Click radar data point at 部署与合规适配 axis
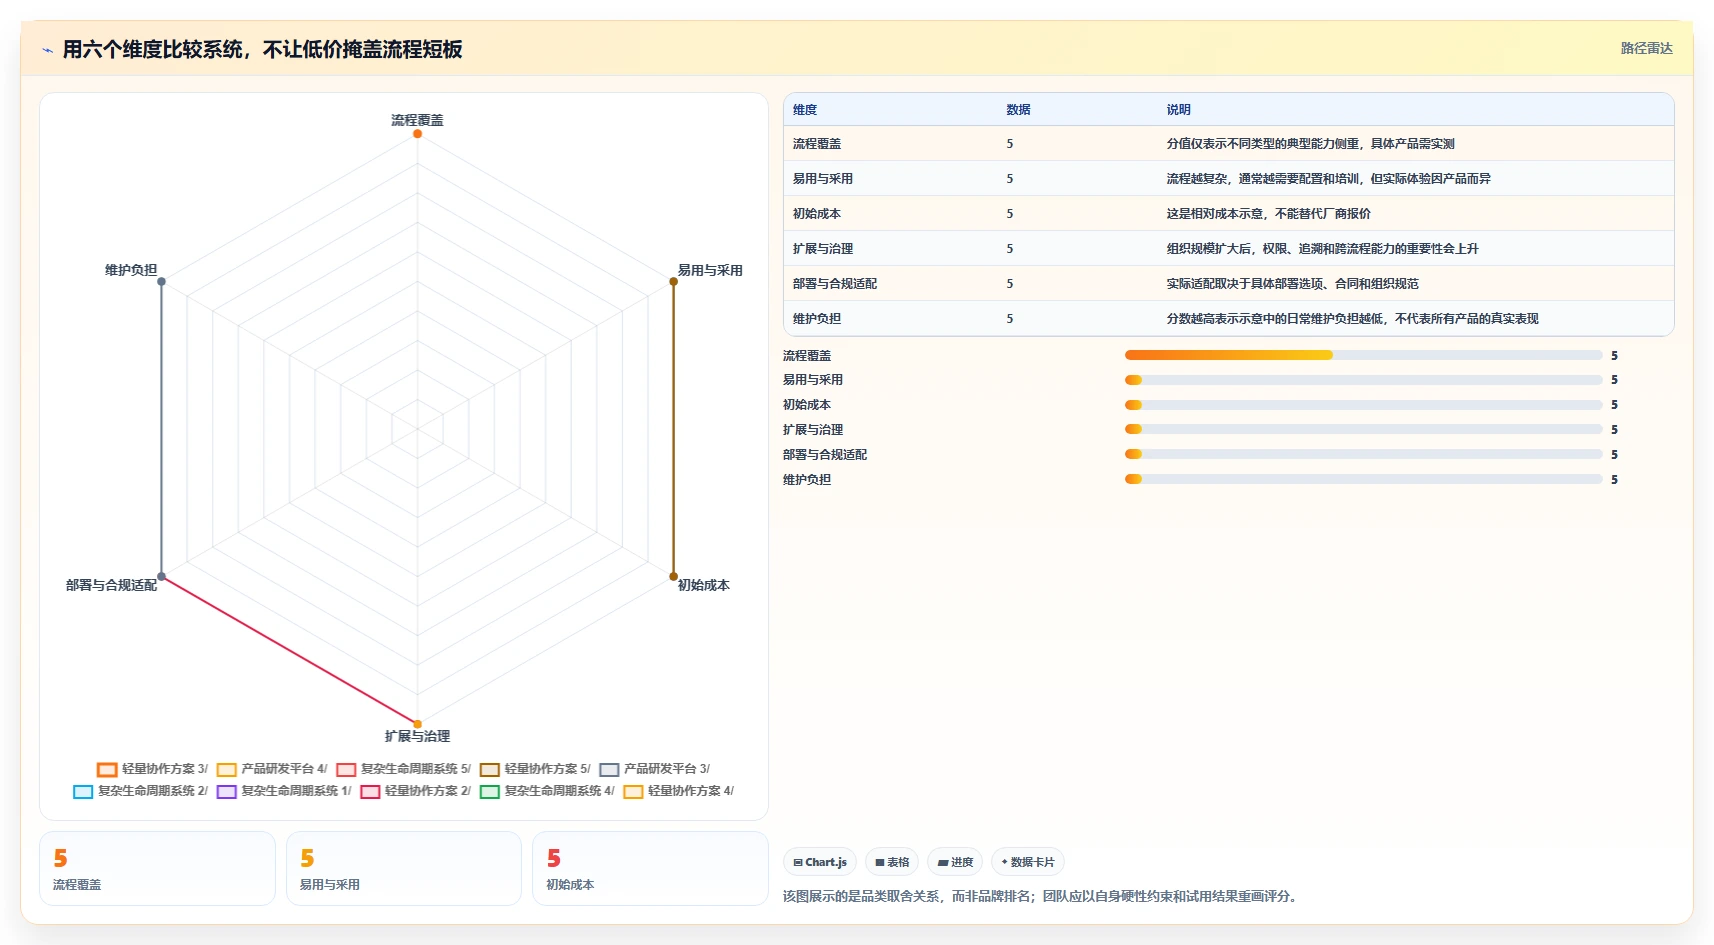 [161, 577]
